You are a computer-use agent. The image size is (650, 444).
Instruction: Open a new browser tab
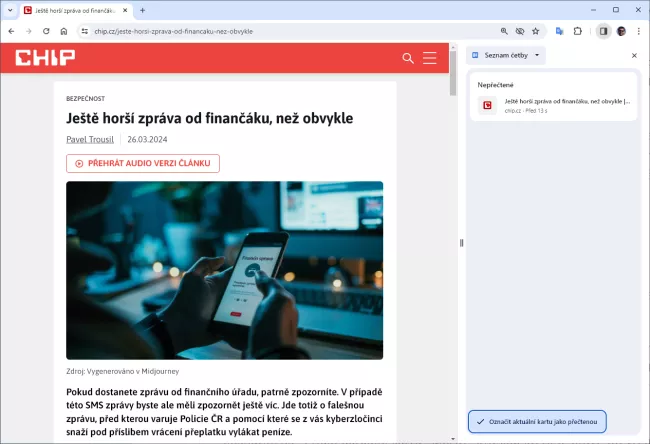point(142,10)
